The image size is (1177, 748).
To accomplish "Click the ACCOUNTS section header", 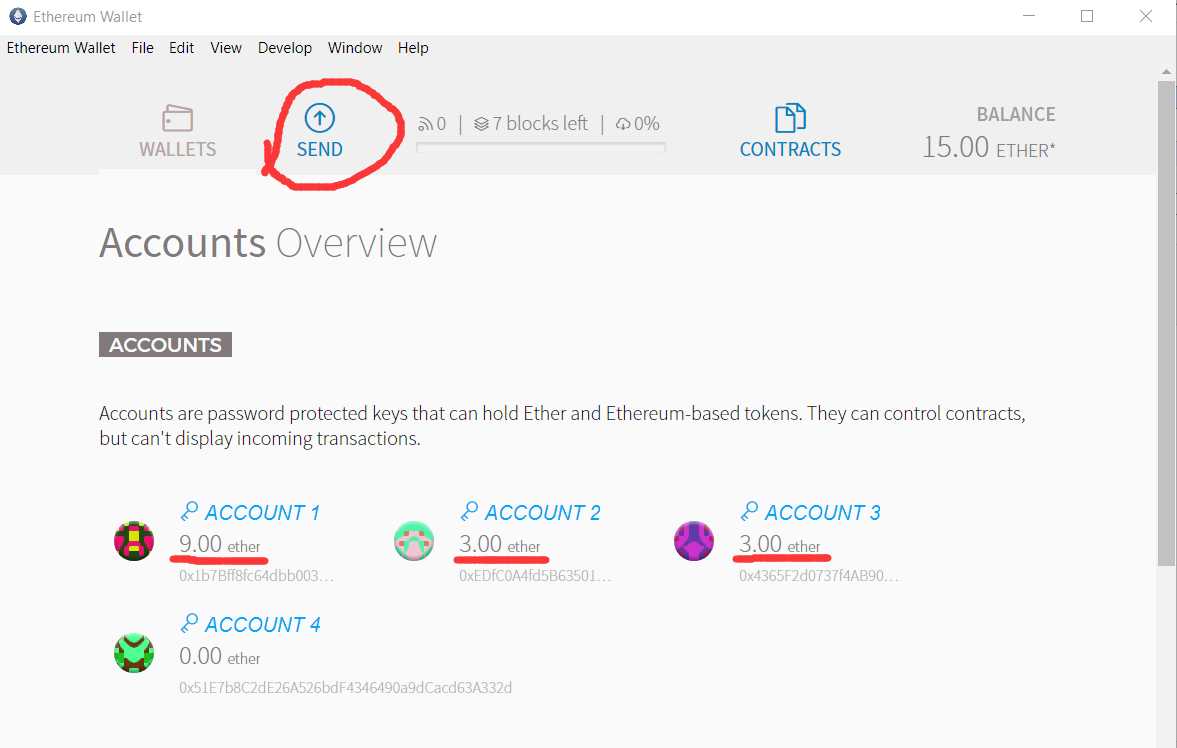I will (165, 345).
